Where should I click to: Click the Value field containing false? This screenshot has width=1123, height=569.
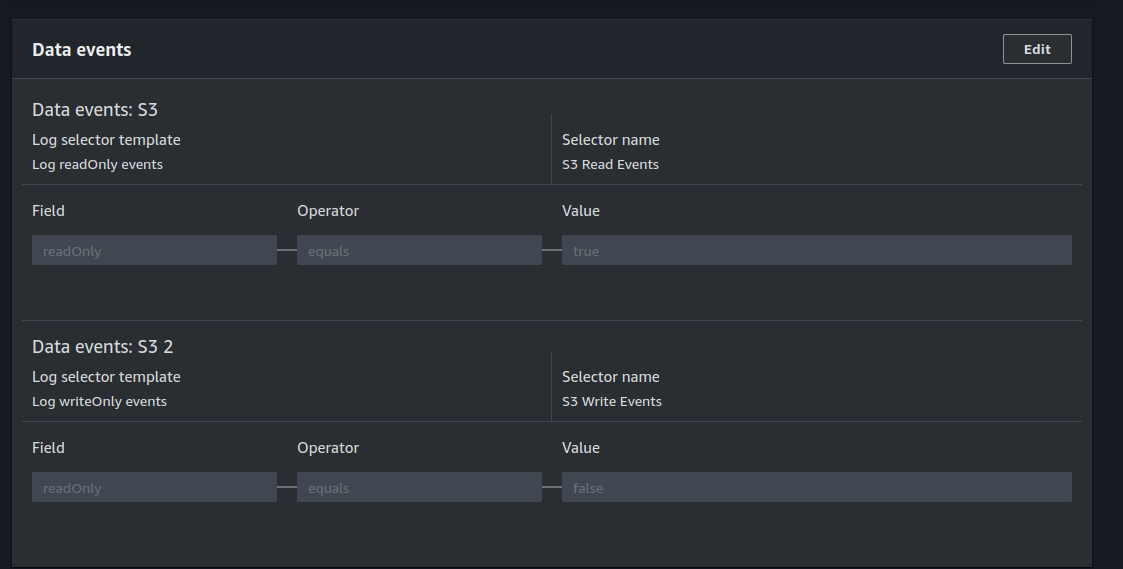[816, 488]
